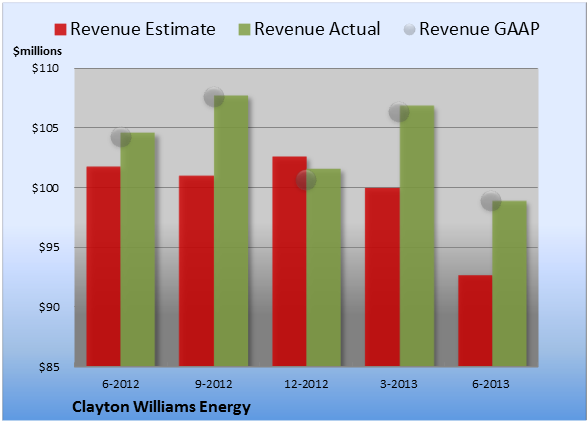This screenshot has width=588, height=422.
Task: Click the gray Revenue GAAP legend marker
Action: (410, 29)
